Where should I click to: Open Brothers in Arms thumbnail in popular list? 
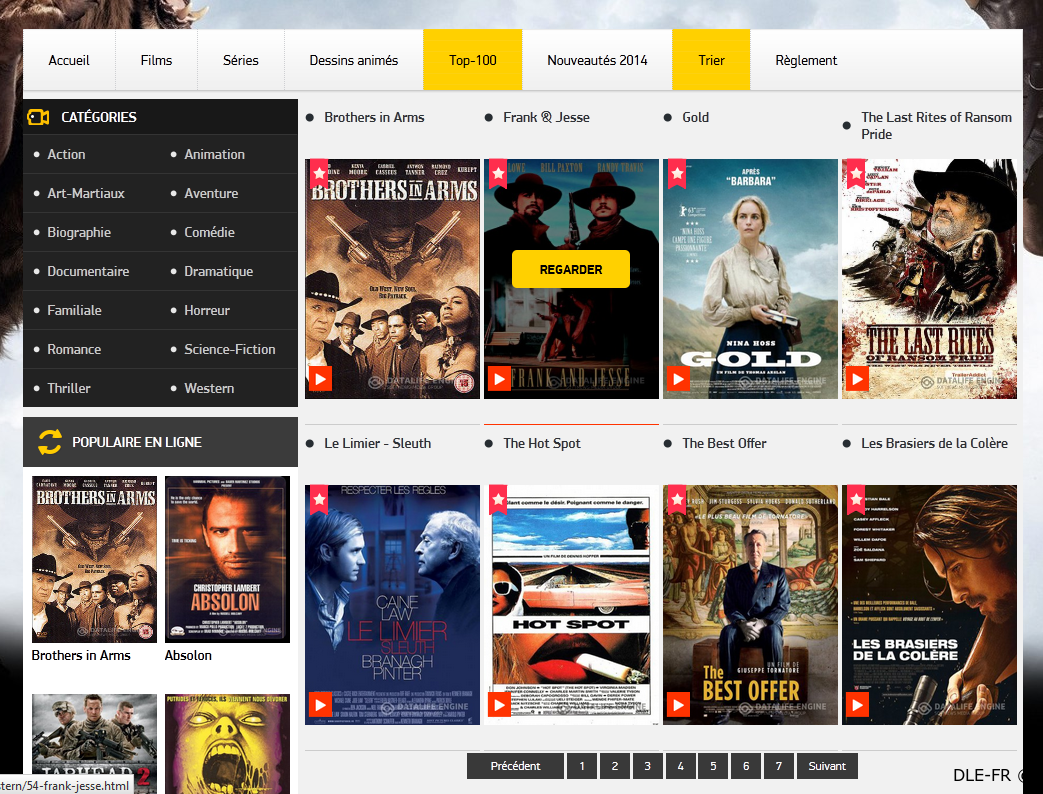tap(94, 559)
